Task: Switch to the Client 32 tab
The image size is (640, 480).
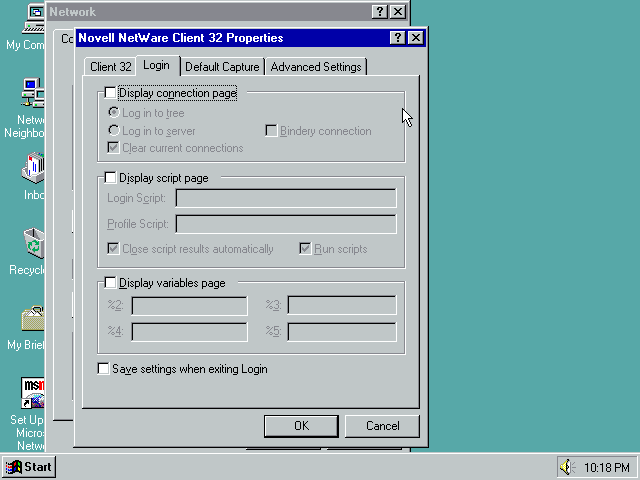Action: click(111, 67)
